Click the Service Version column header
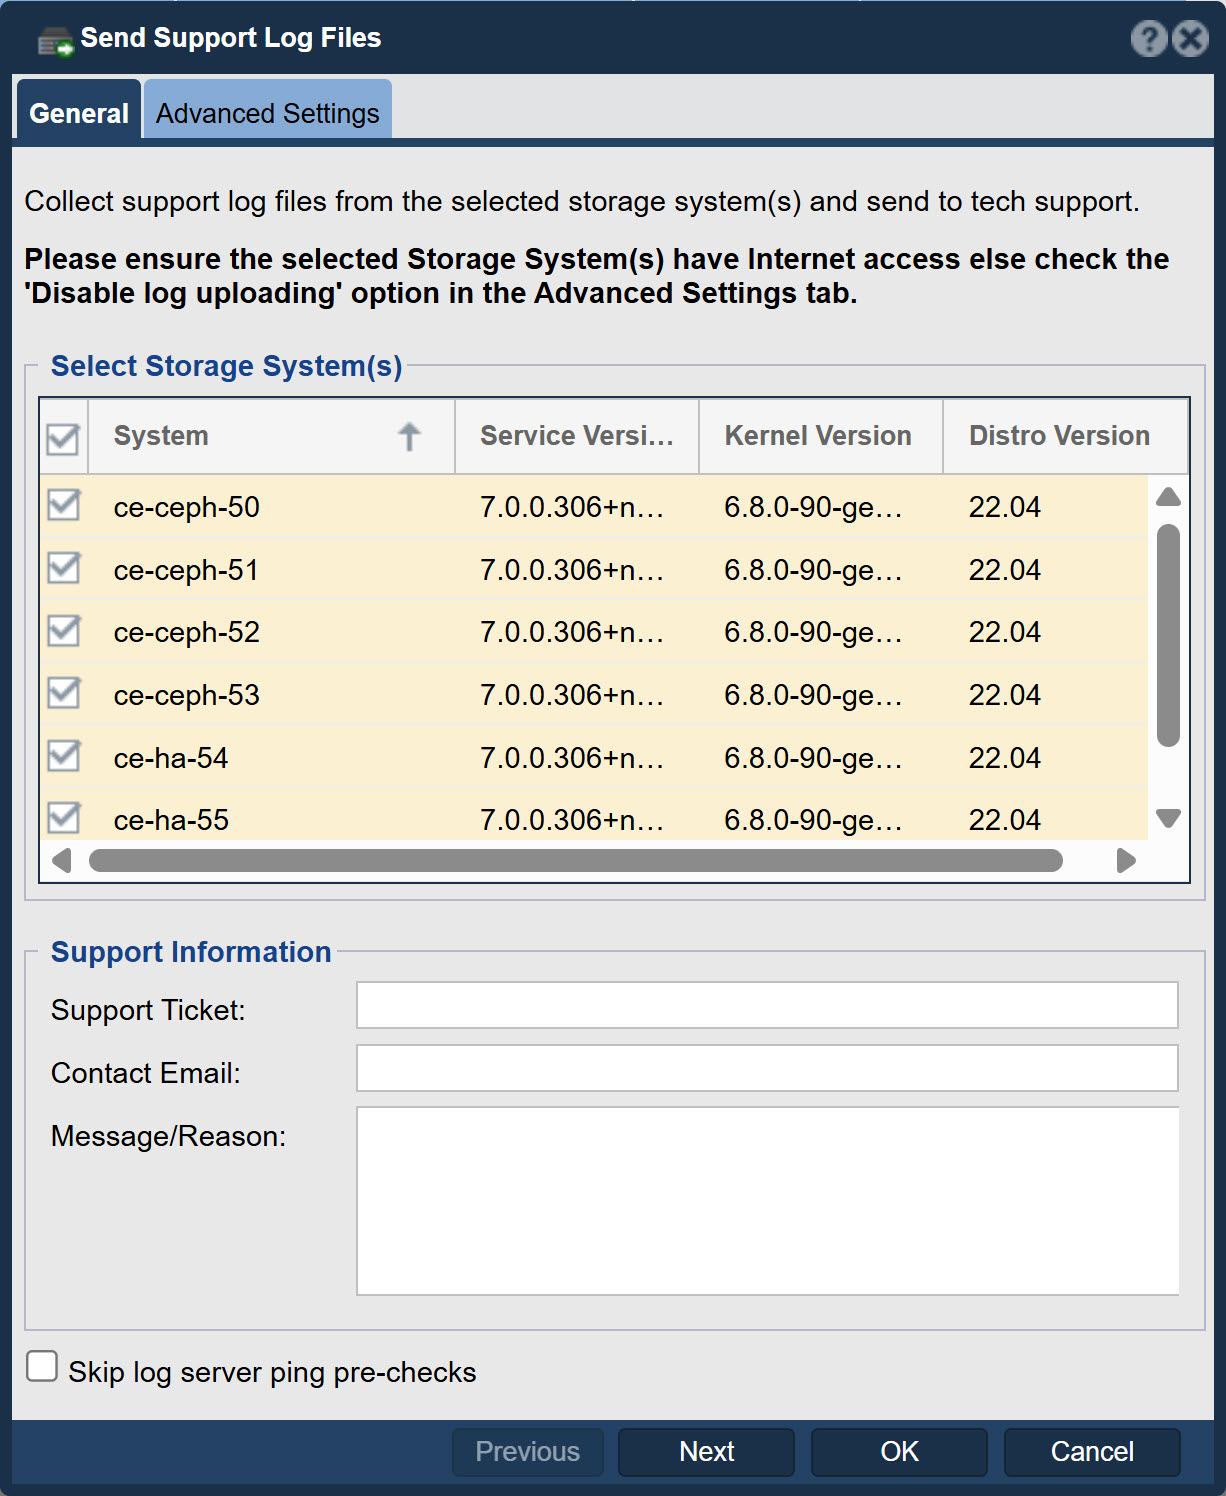 coord(577,436)
